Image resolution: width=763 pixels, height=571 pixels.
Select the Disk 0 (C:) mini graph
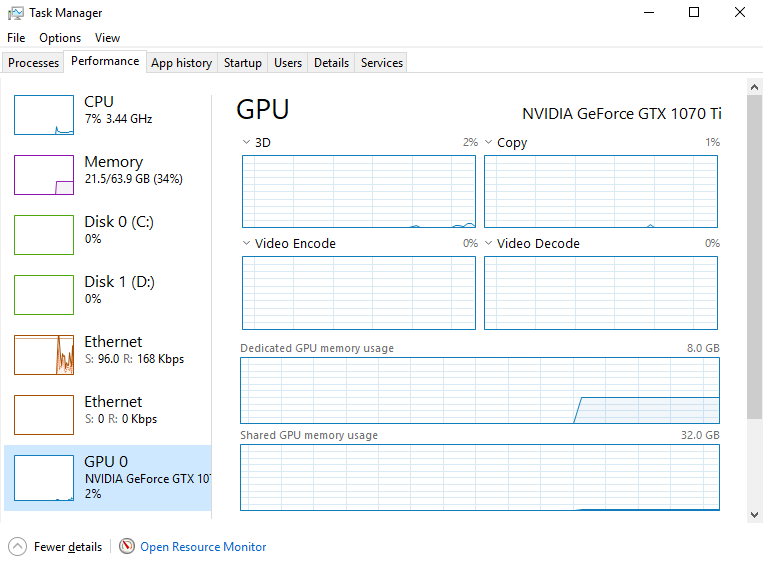[44, 235]
